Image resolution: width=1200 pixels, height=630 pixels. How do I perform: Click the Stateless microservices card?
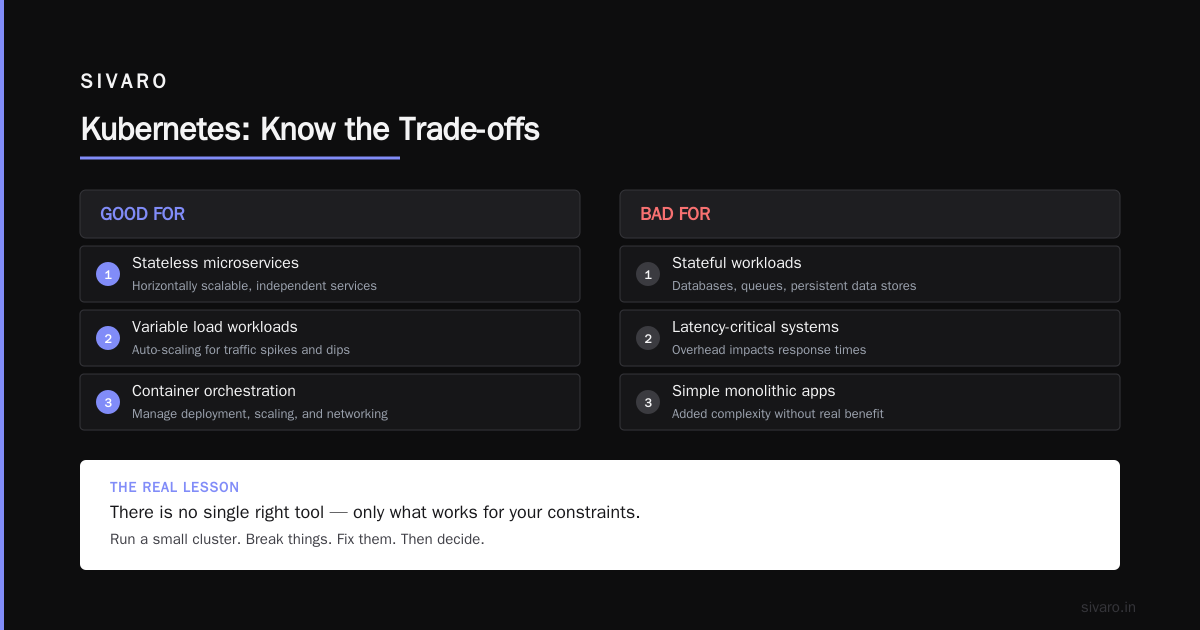tap(330, 274)
